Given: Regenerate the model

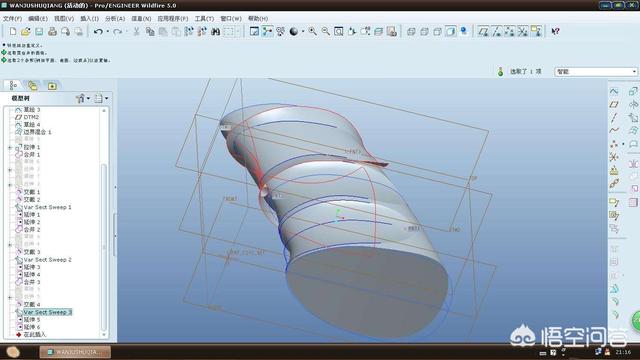Looking at the screenshot, I should 189,31.
